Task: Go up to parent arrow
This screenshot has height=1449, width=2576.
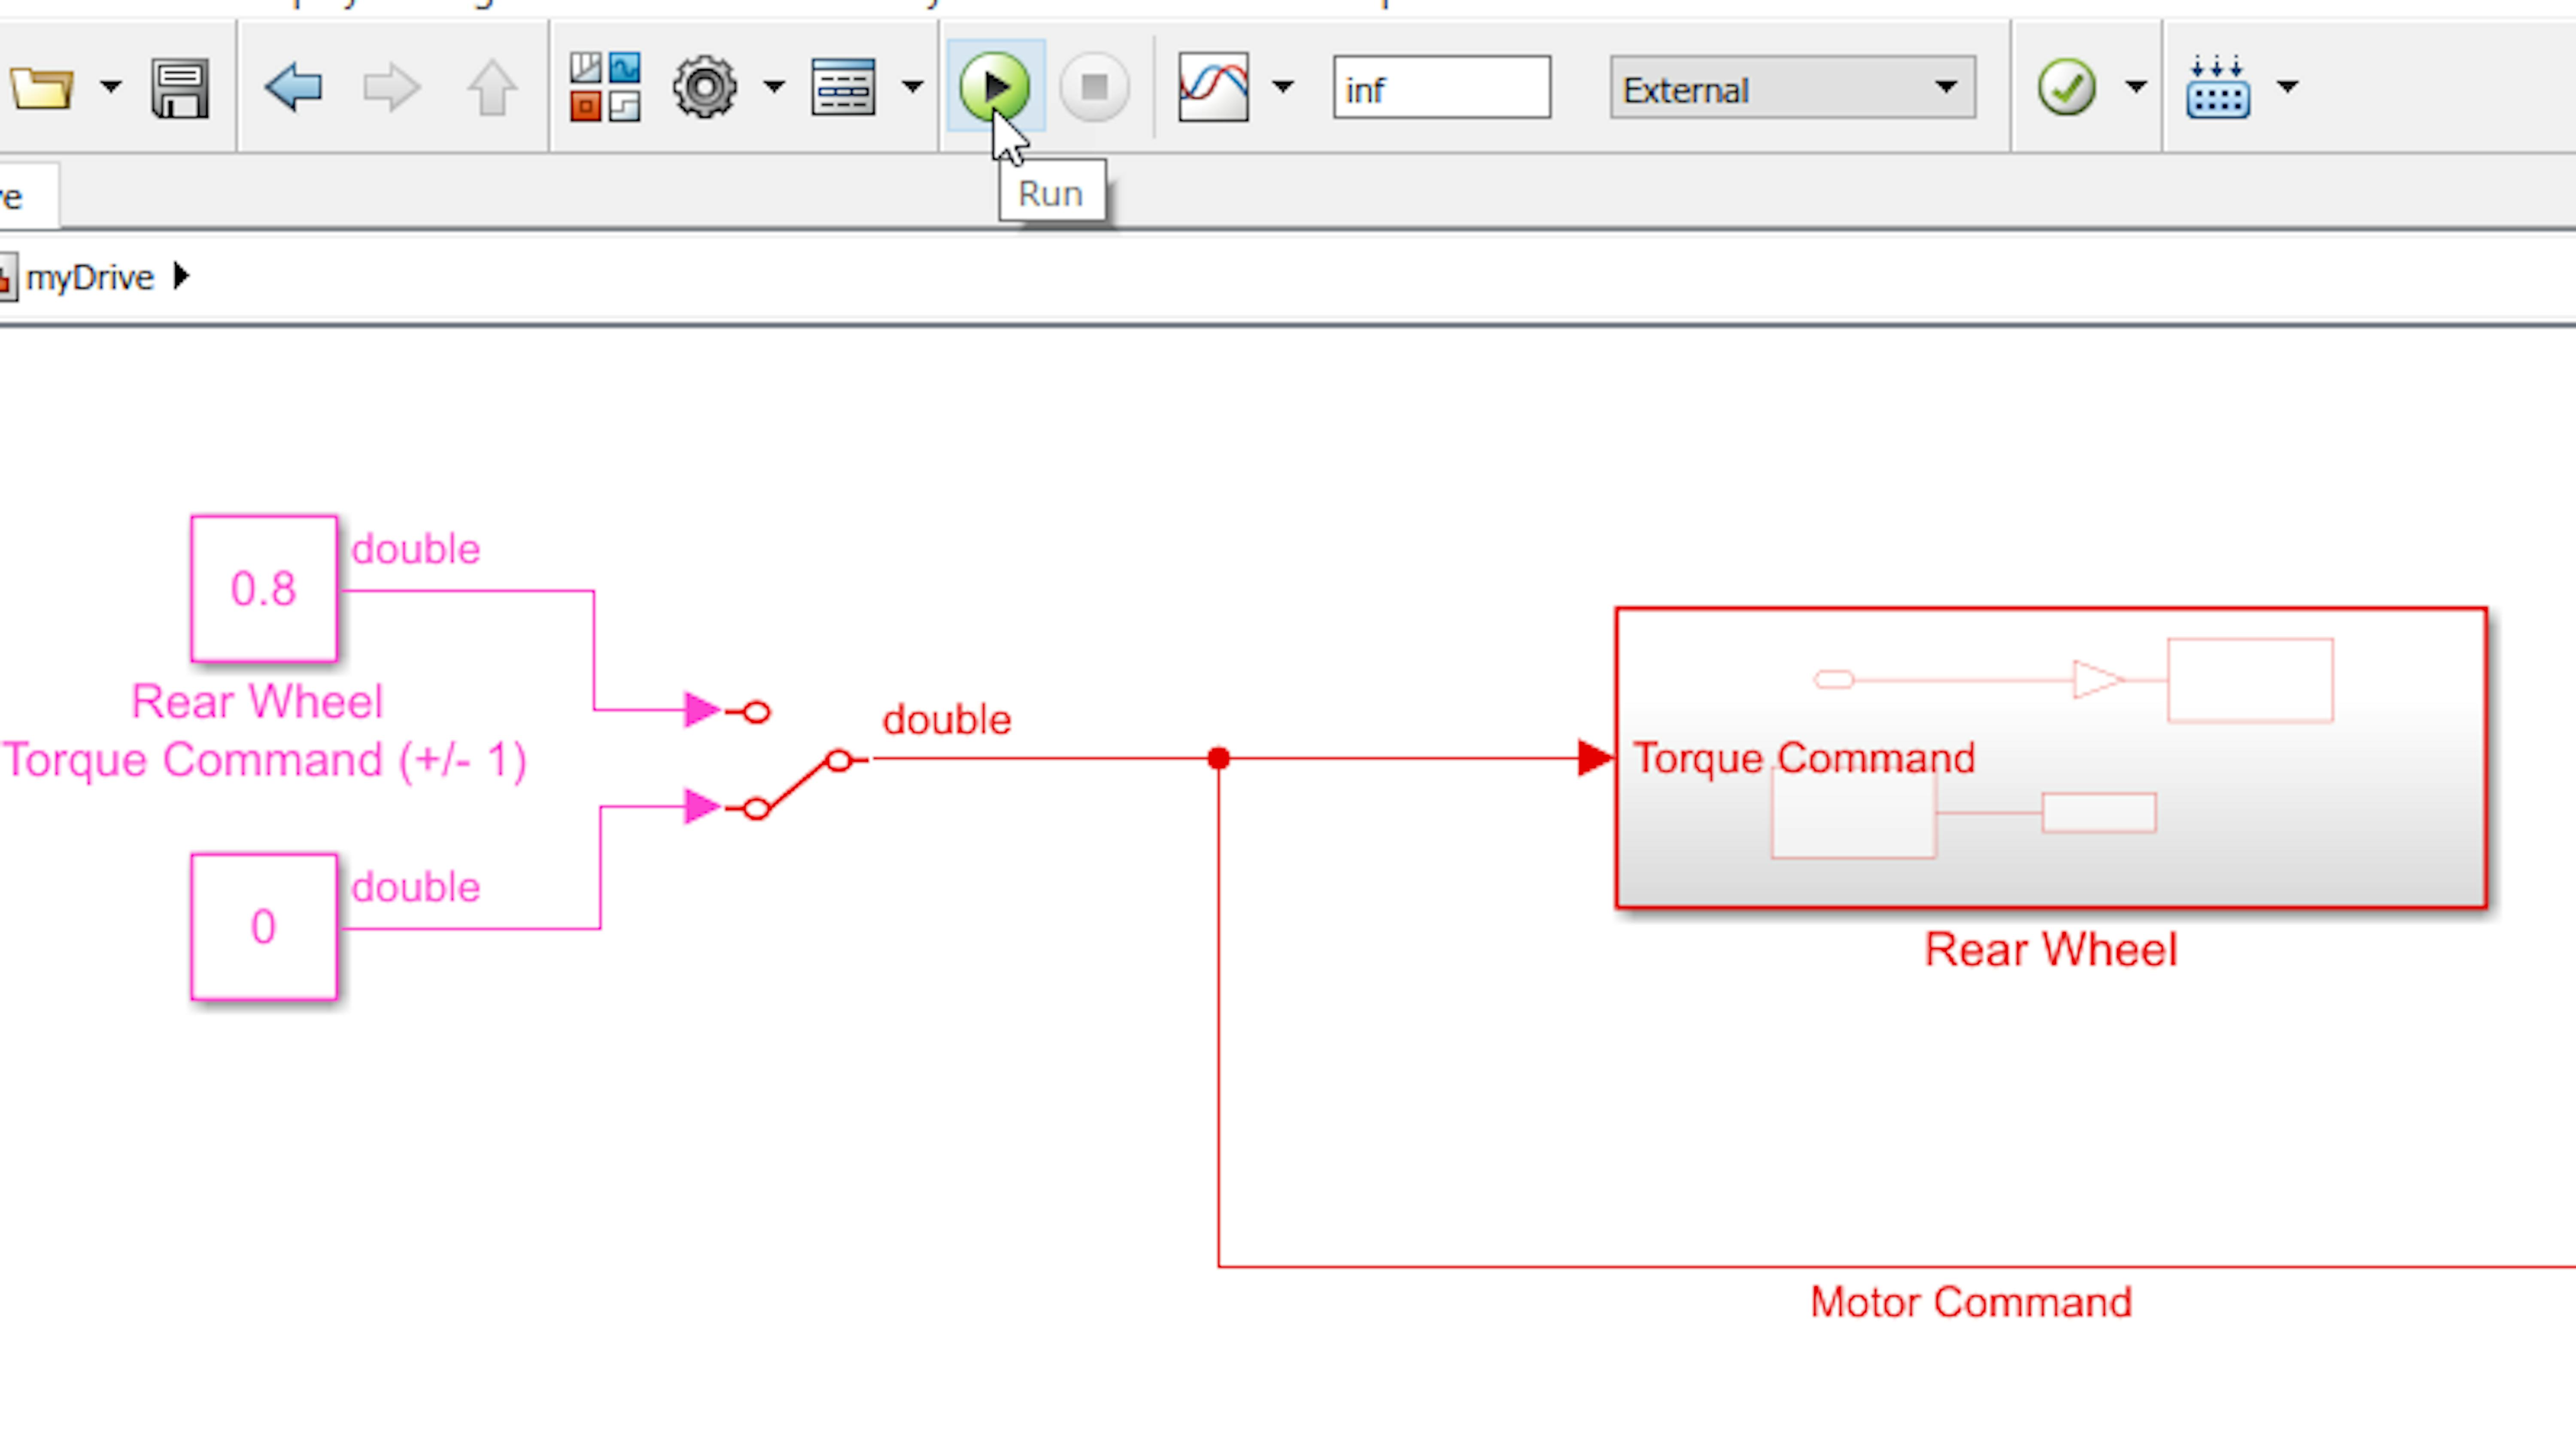Action: pos(492,88)
